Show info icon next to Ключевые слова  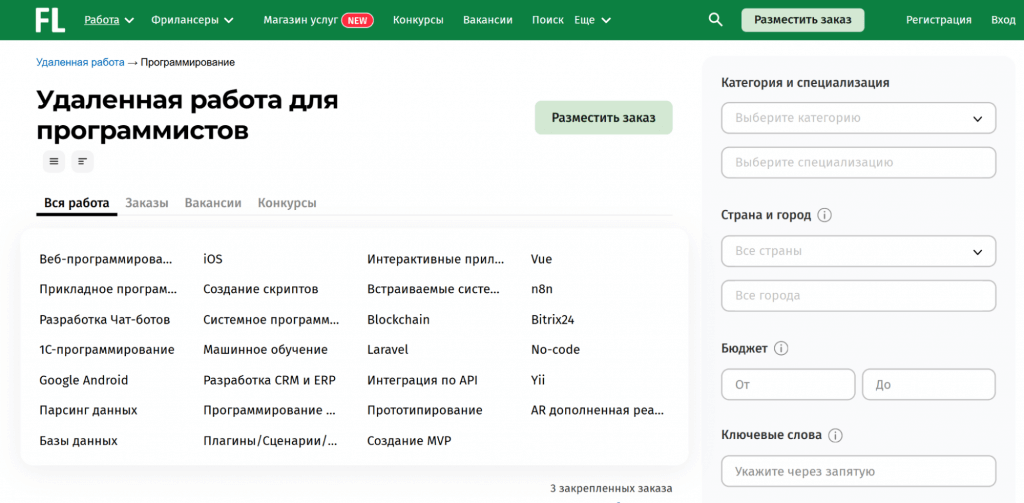(835, 435)
